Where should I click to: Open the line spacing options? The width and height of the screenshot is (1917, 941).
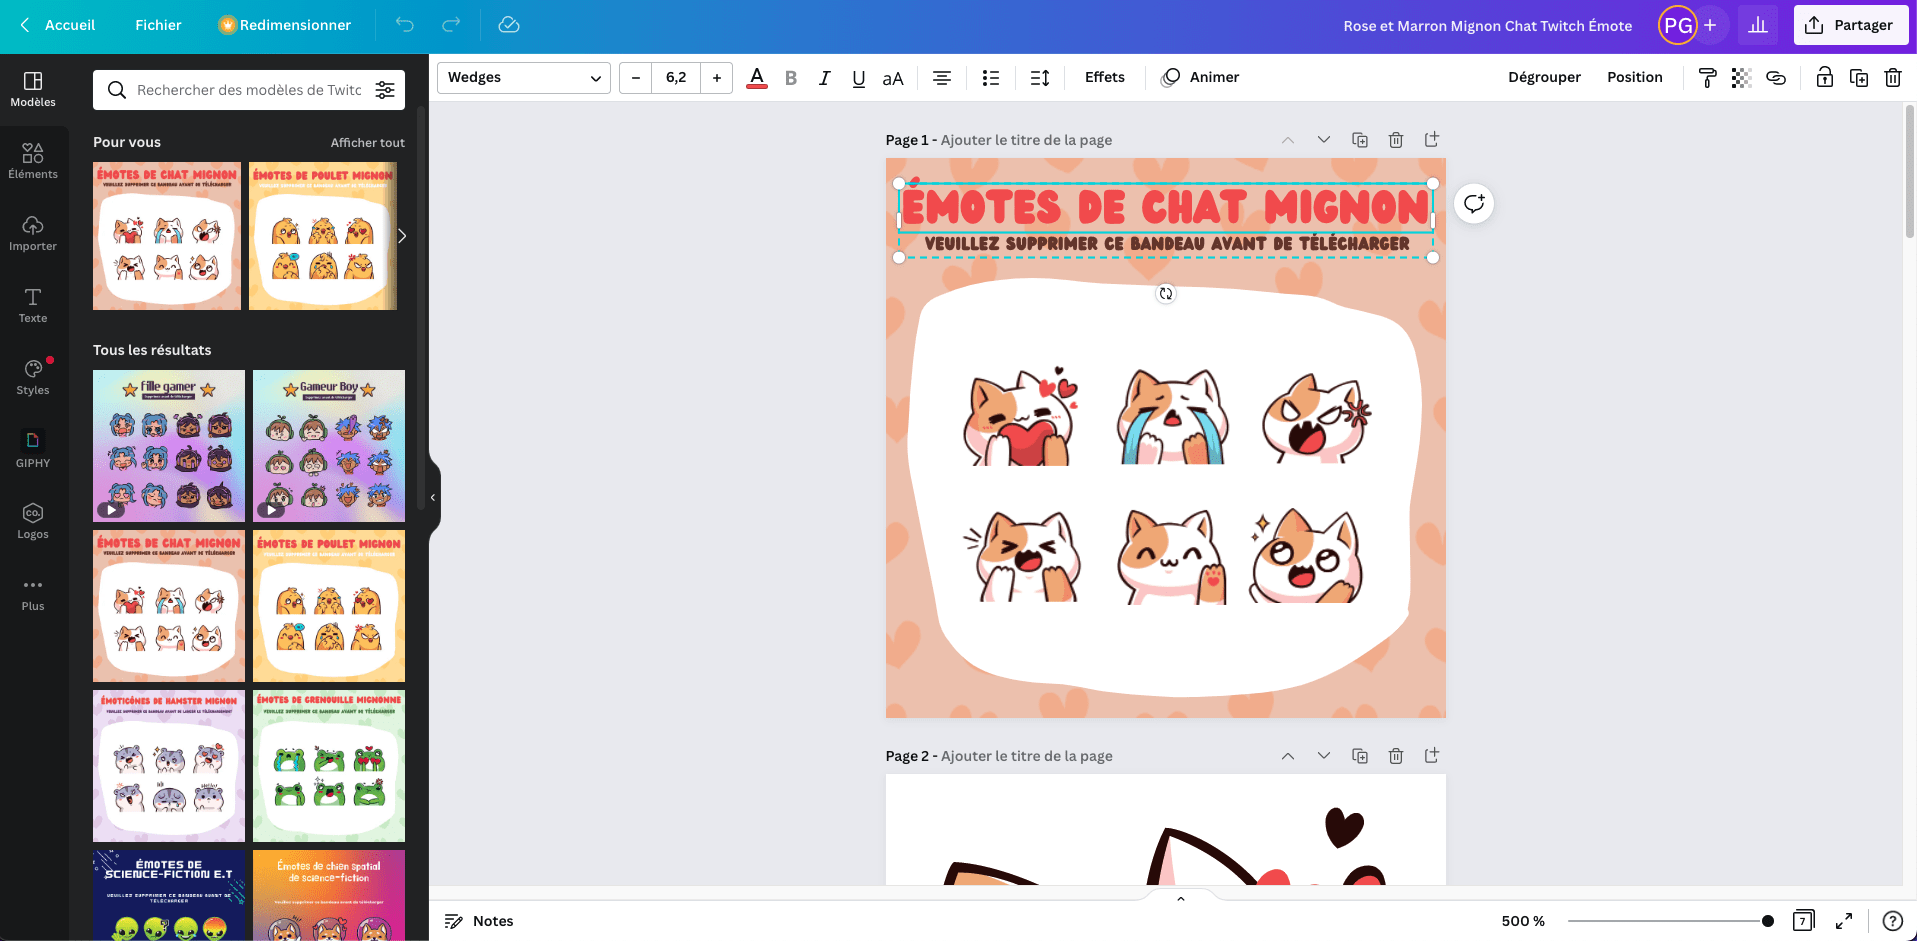(x=1040, y=78)
